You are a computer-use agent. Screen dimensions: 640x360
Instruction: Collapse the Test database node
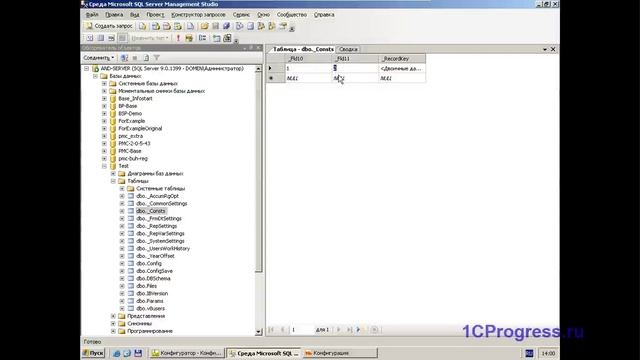pos(104,166)
